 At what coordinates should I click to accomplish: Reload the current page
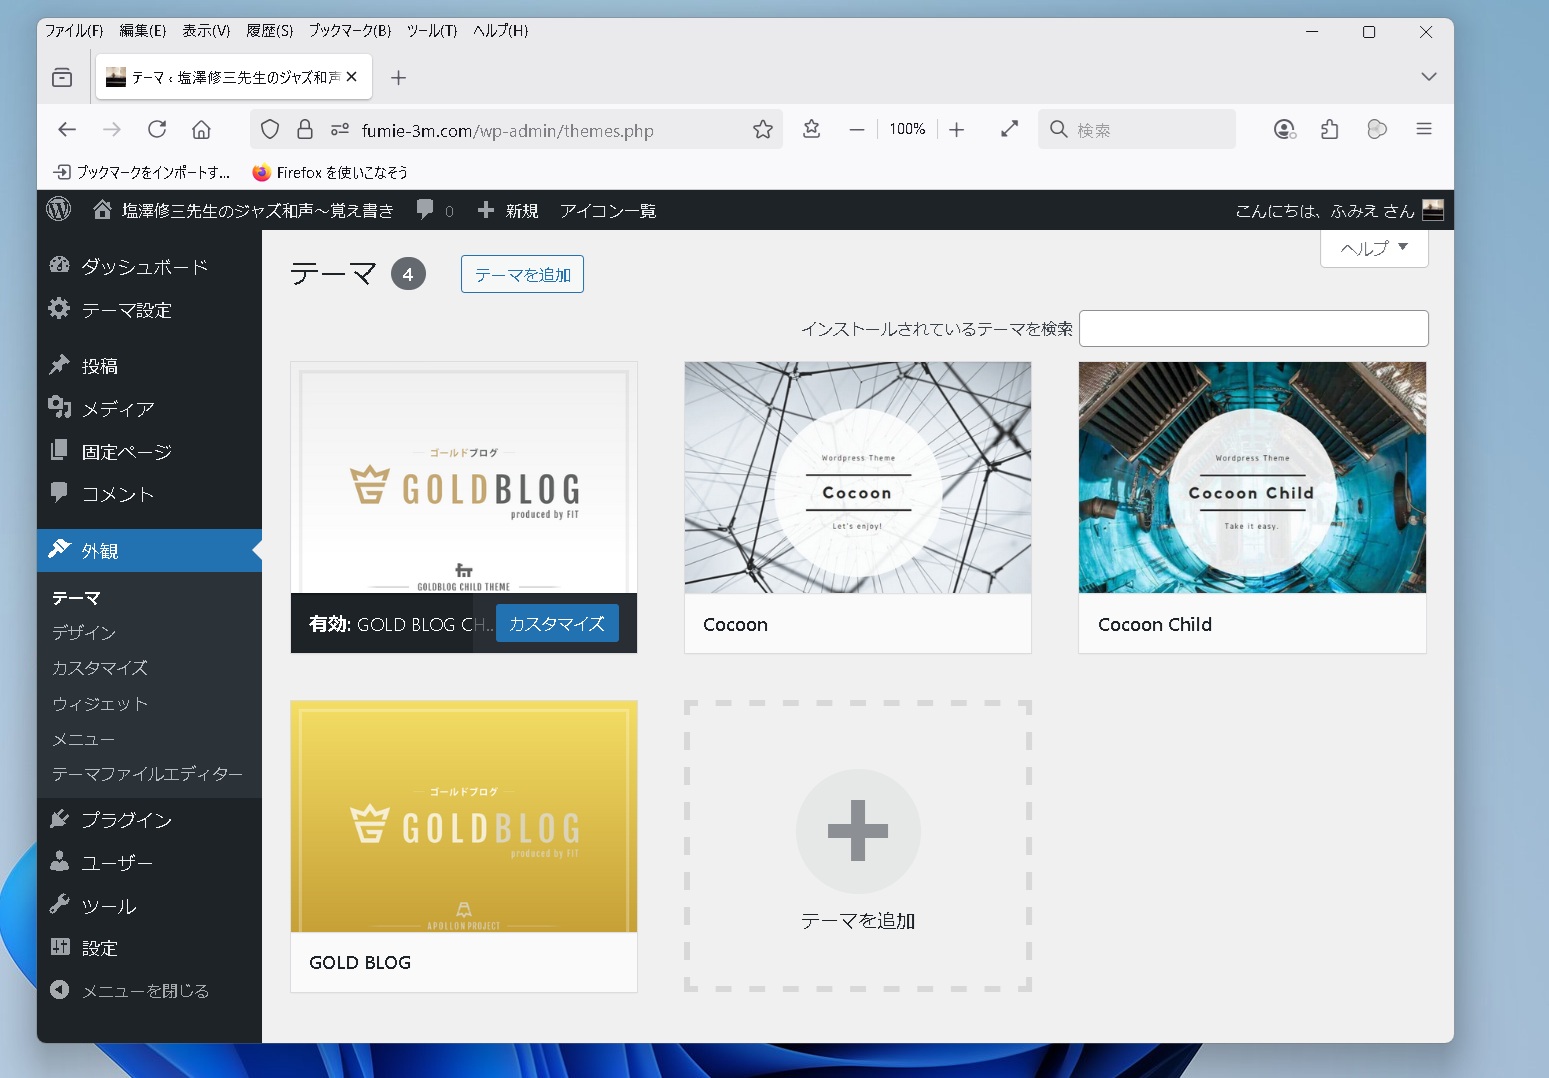point(157,129)
